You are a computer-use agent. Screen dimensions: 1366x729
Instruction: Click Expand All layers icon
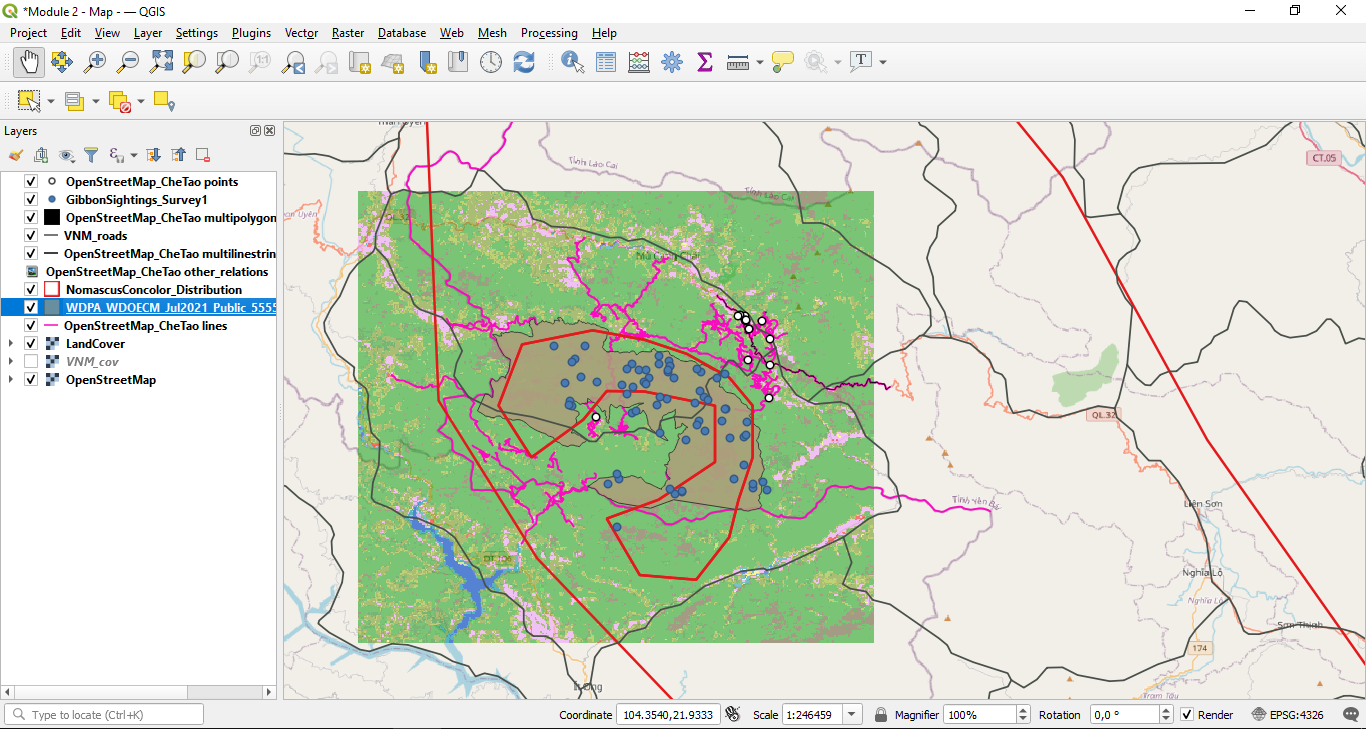point(153,155)
